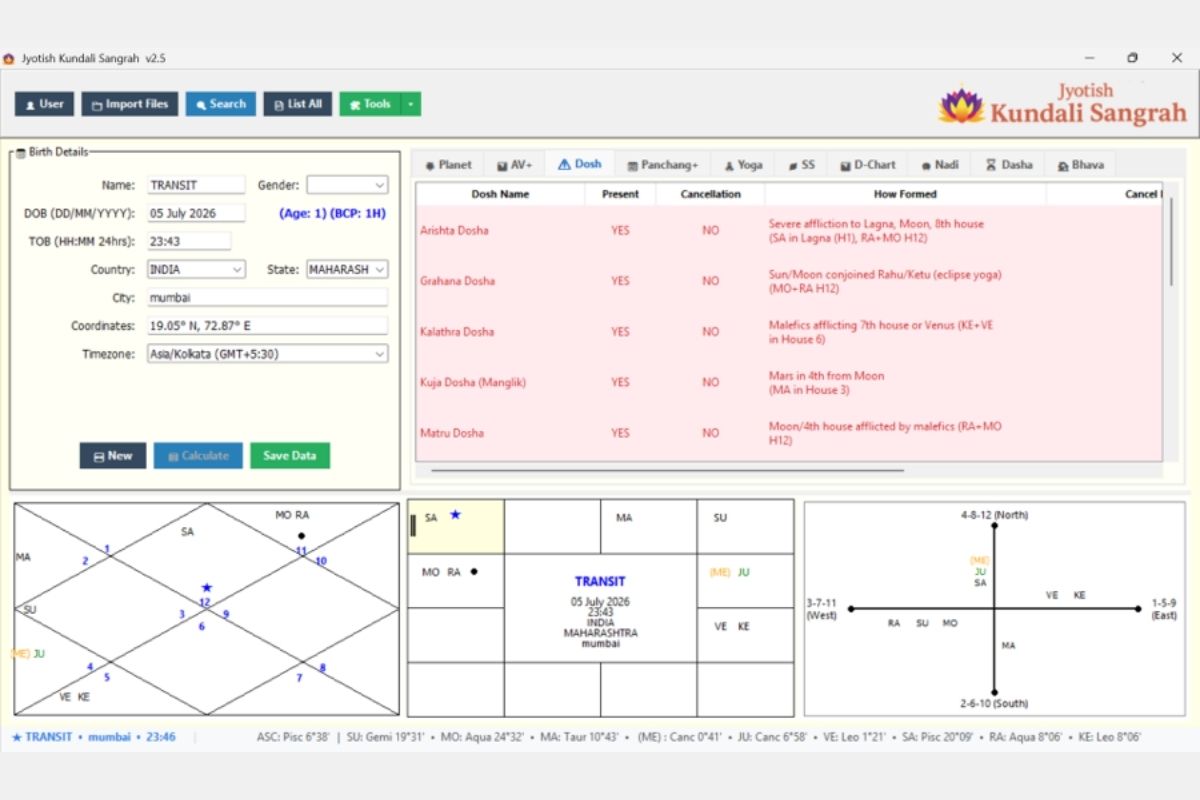
Task: Click the City input field containing mumbai
Action: [x=267, y=298]
